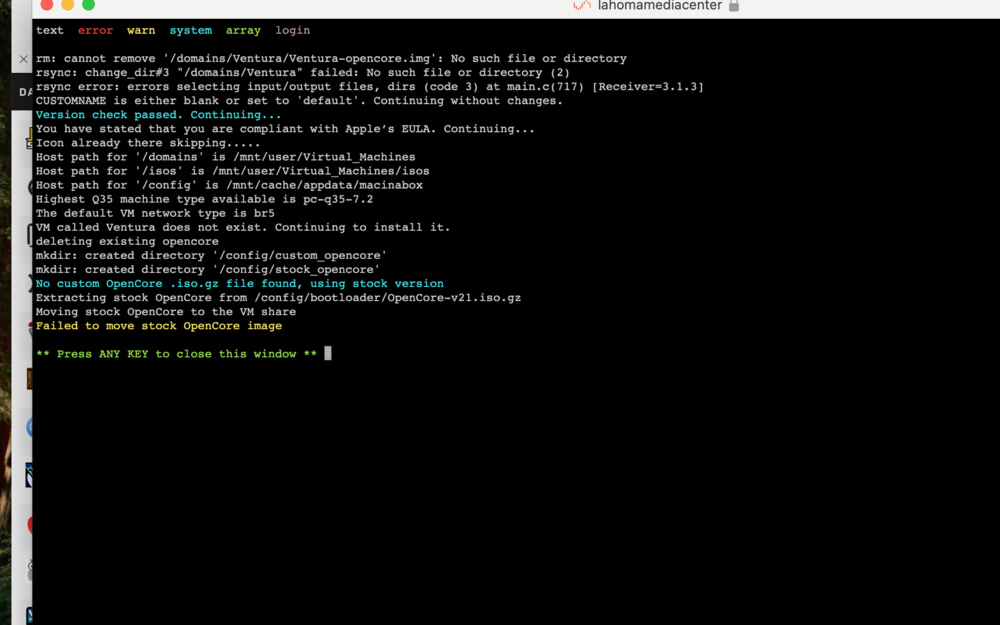Click the 'lahomamediacenter' window title
The width and height of the screenshot is (1000, 625).
pyautogui.click(x=659, y=6)
